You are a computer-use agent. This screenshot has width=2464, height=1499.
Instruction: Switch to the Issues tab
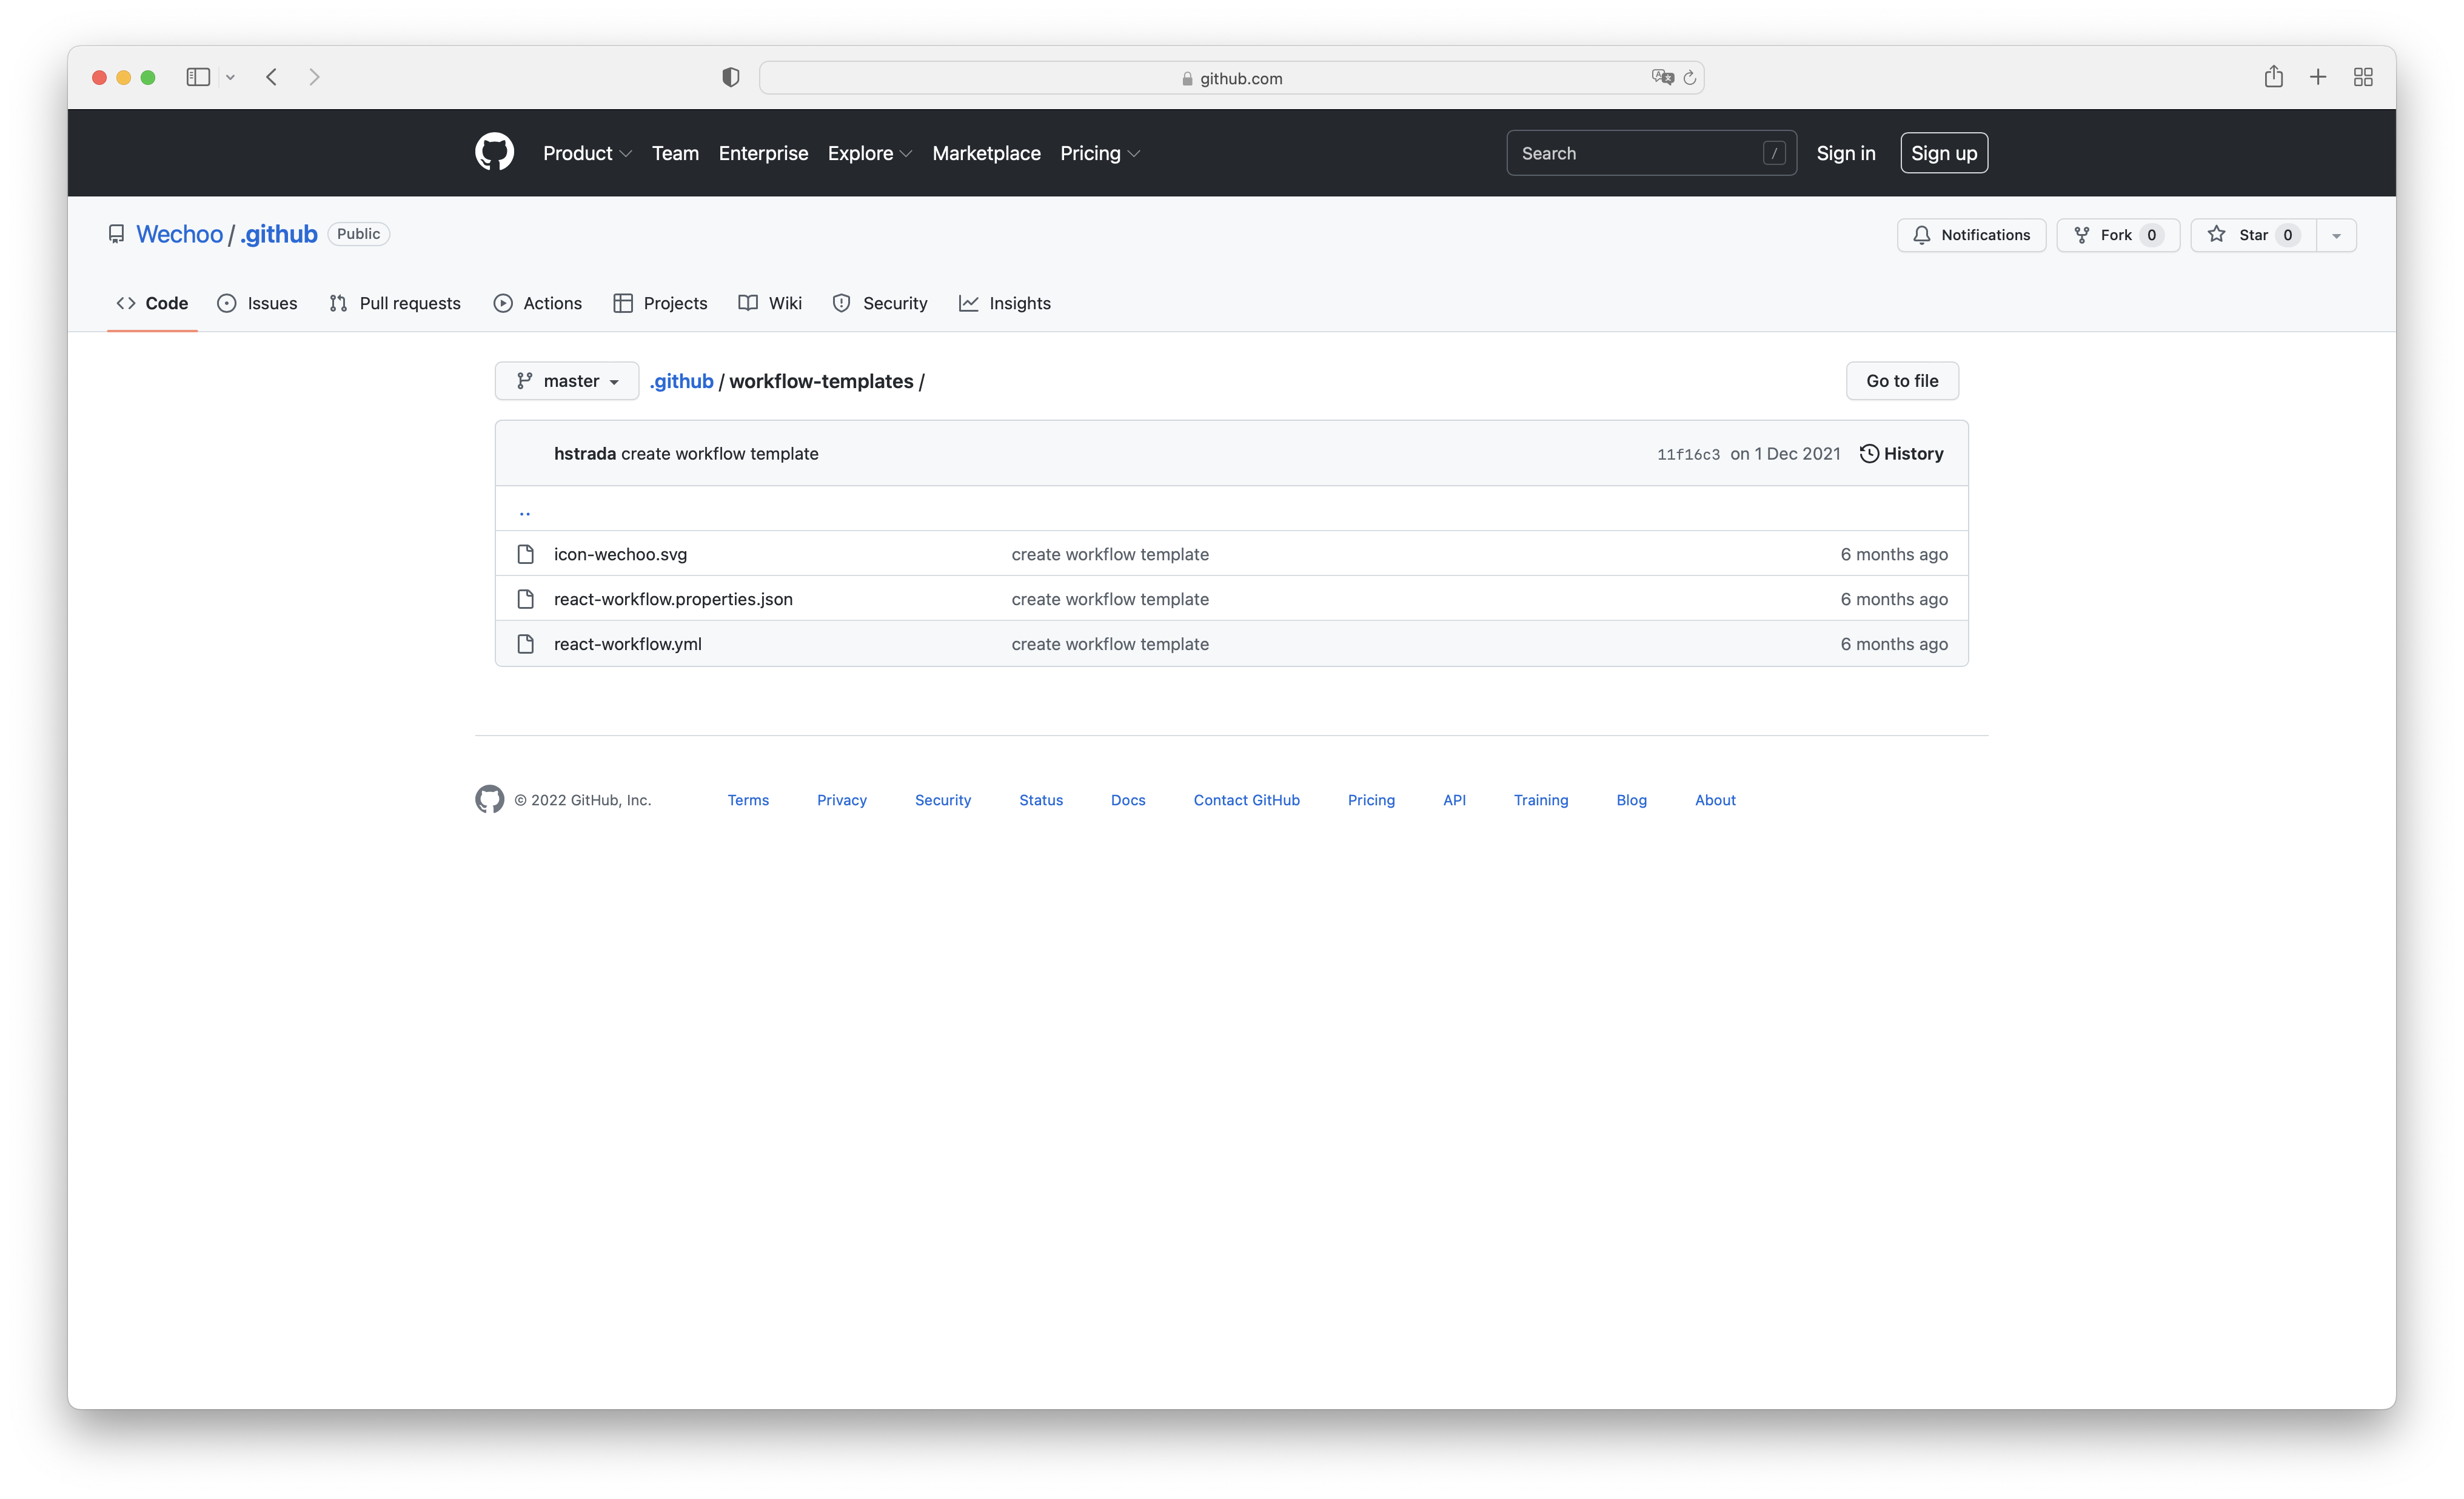coord(257,303)
